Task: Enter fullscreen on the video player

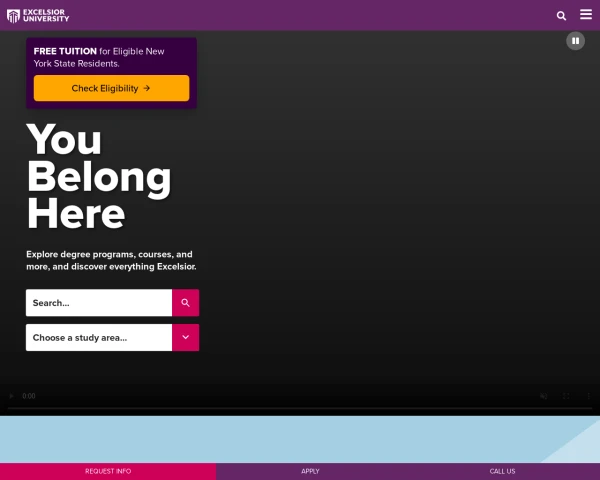Action: click(566, 396)
